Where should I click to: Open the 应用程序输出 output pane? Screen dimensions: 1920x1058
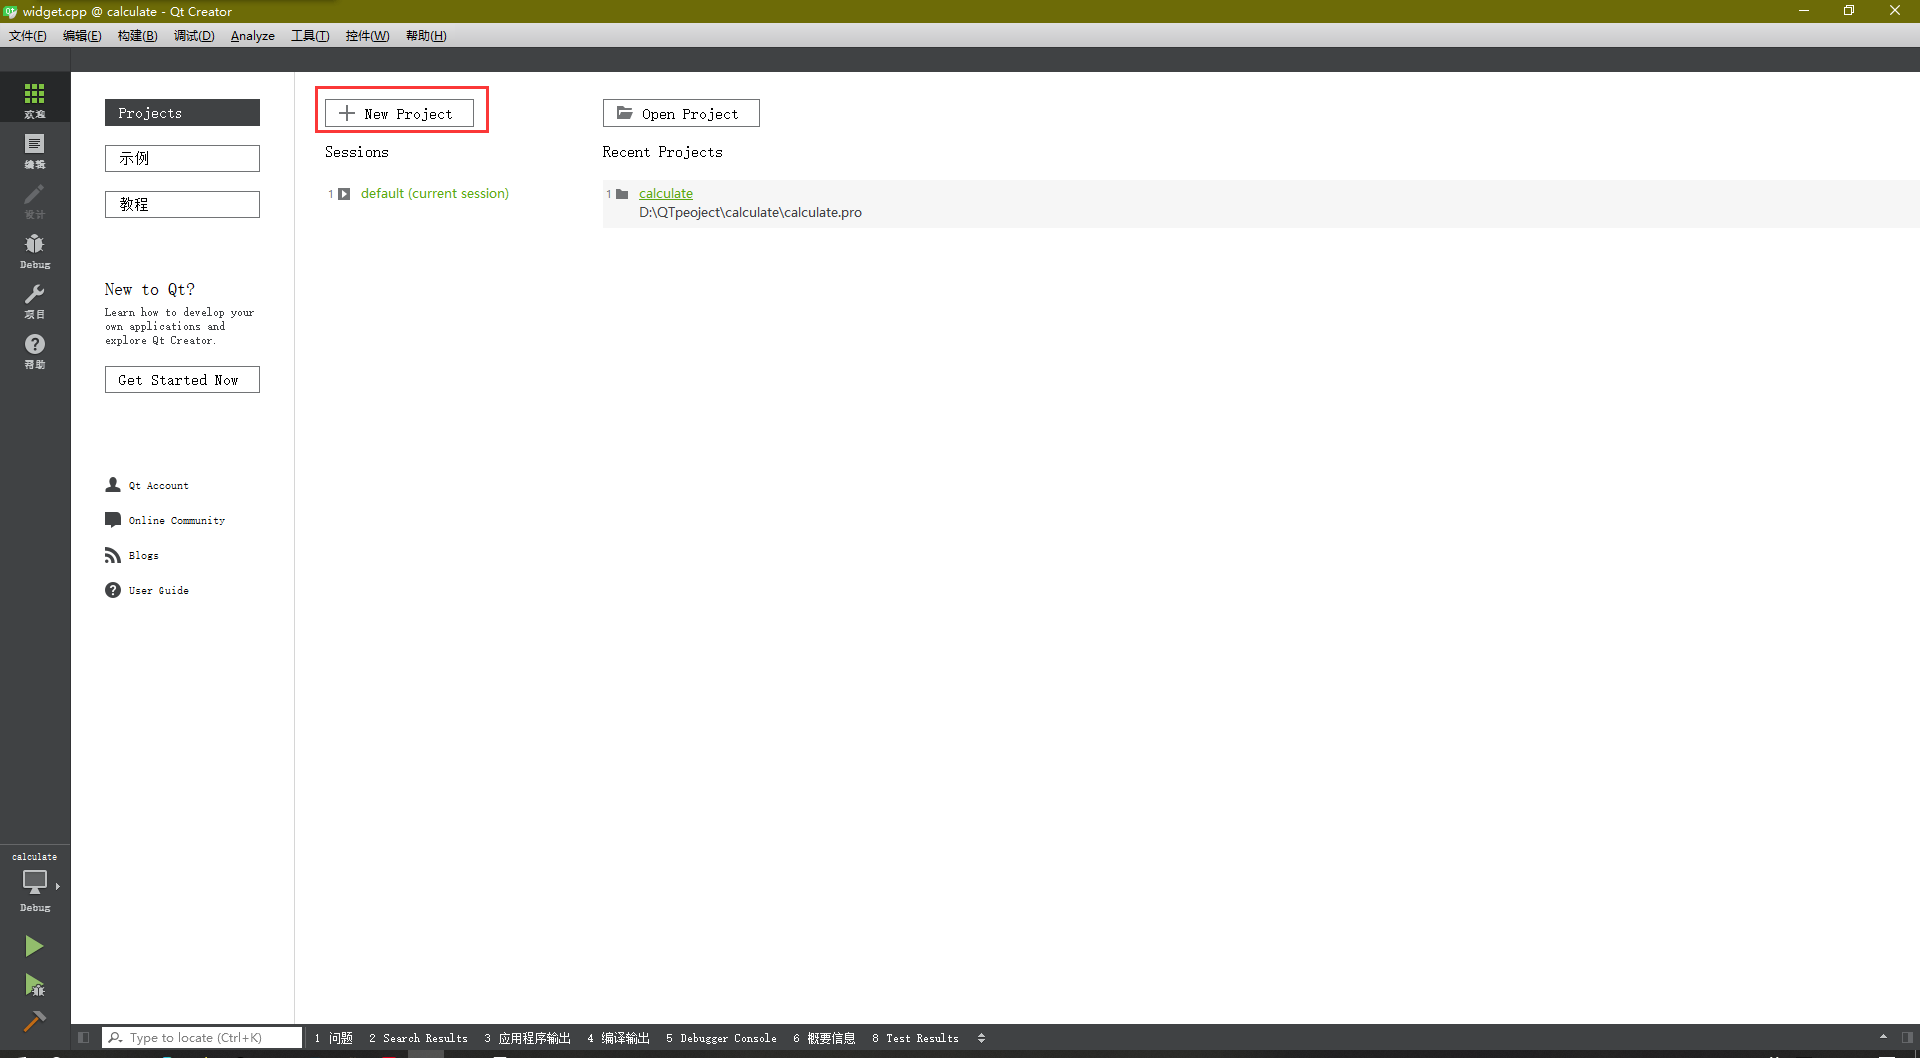(x=528, y=1038)
